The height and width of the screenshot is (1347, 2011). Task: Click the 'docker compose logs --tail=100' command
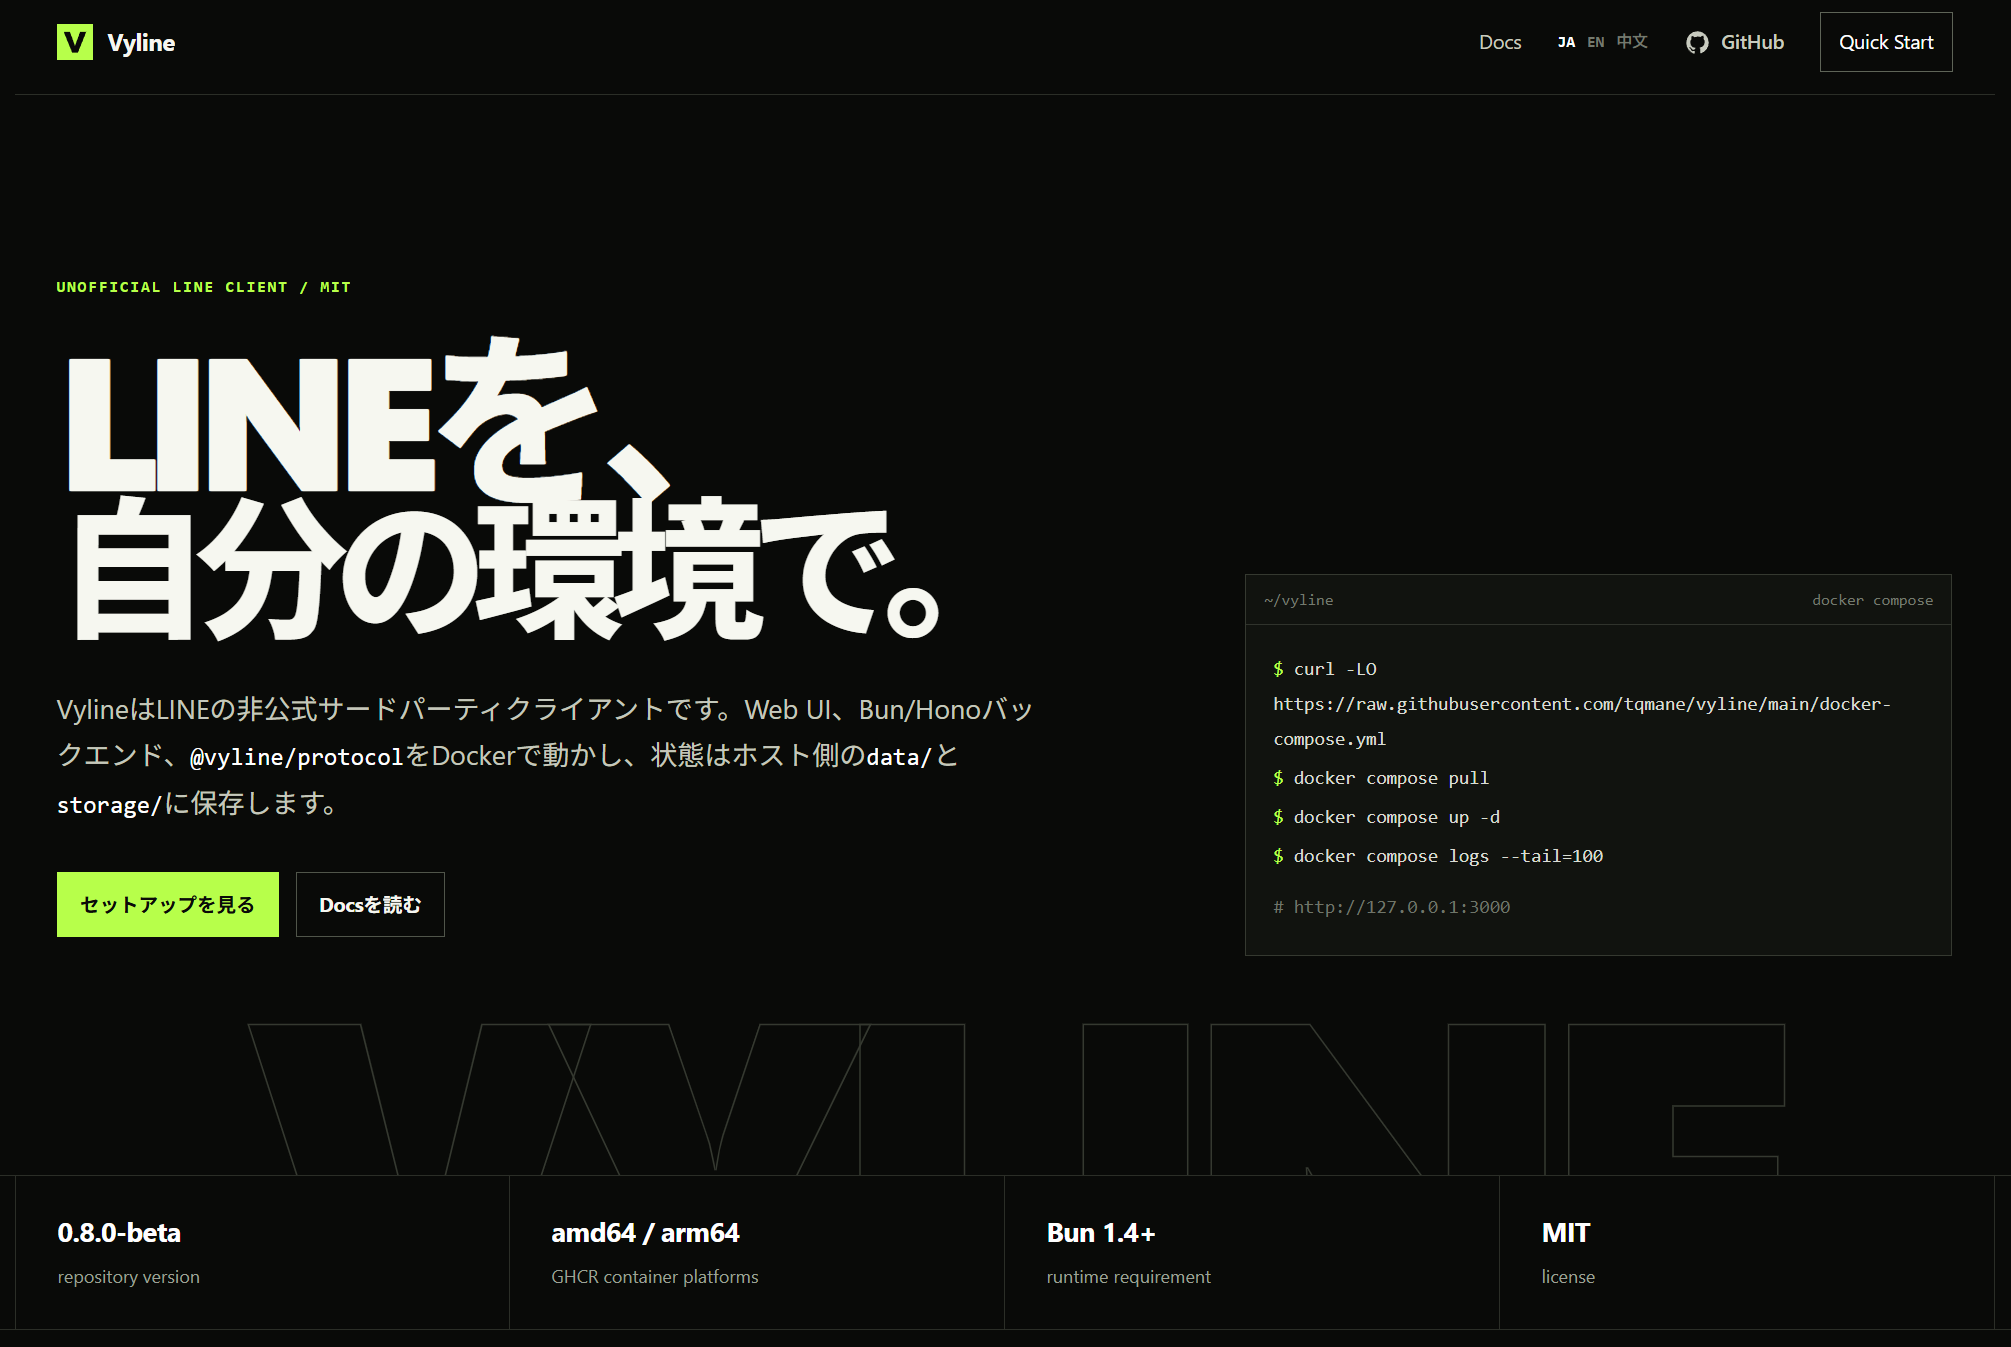(1438, 856)
